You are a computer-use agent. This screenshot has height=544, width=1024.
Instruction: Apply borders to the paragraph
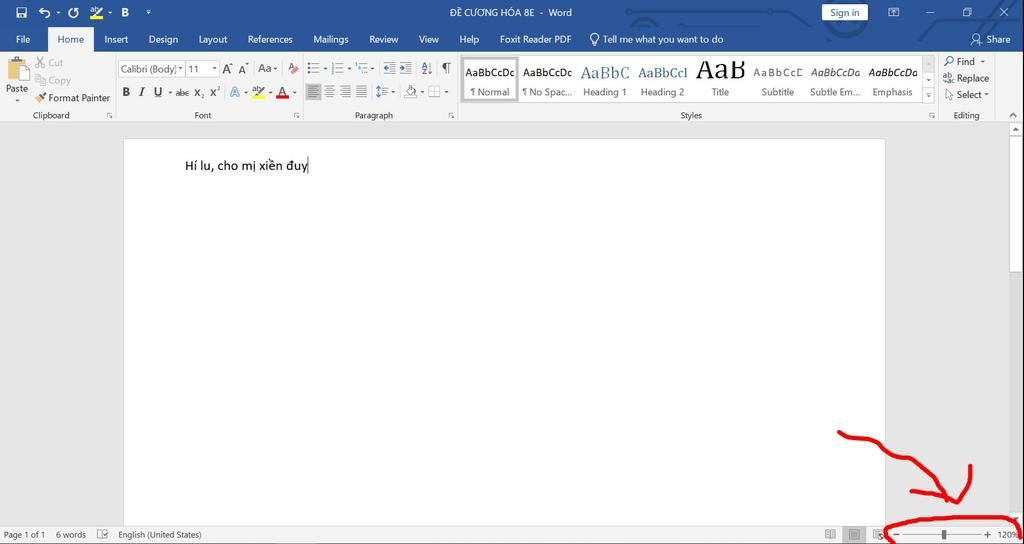434,92
